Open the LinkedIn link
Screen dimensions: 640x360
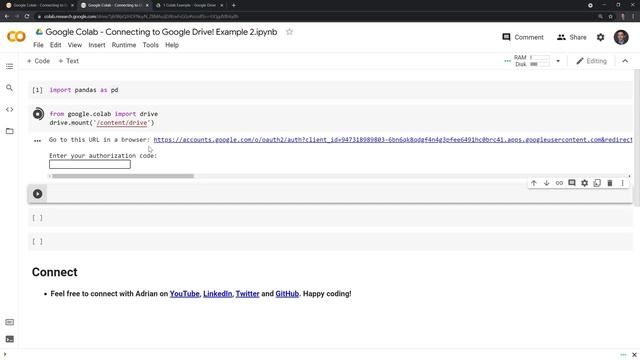click(218, 293)
